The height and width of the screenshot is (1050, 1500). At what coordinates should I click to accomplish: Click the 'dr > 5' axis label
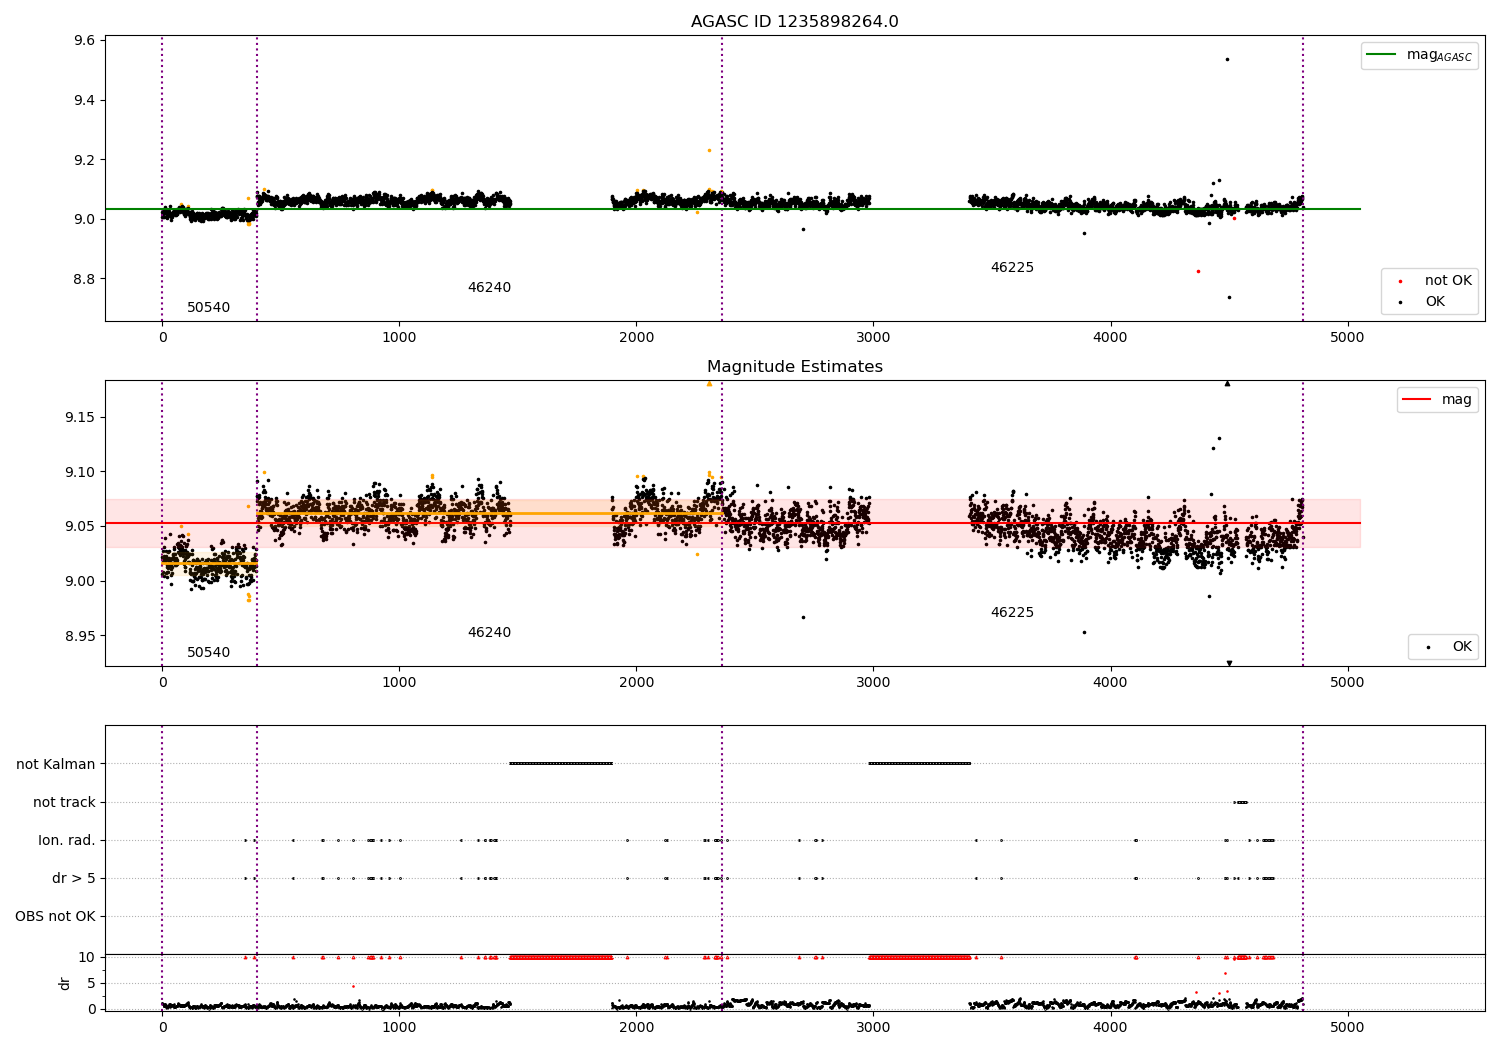[x=74, y=878]
